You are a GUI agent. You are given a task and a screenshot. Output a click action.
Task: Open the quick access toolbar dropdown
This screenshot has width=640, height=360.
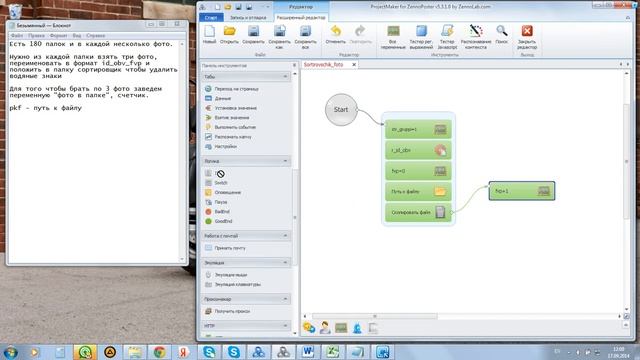[268, 7]
